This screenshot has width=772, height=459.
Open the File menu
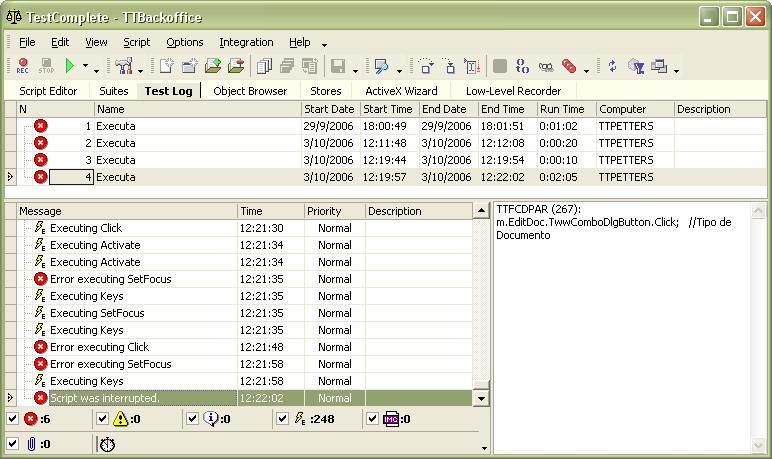coord(27,42)
